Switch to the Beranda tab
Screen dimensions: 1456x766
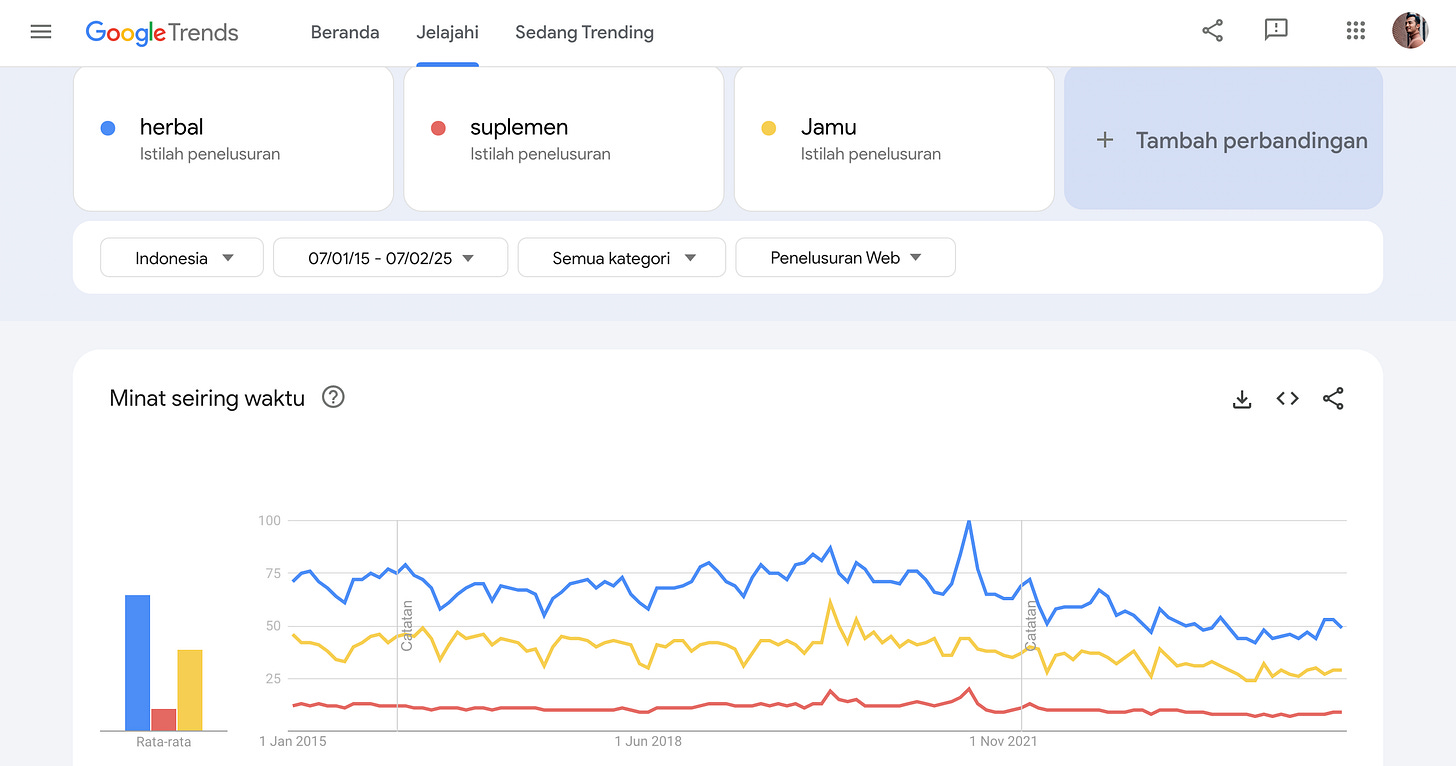point(345,32)
